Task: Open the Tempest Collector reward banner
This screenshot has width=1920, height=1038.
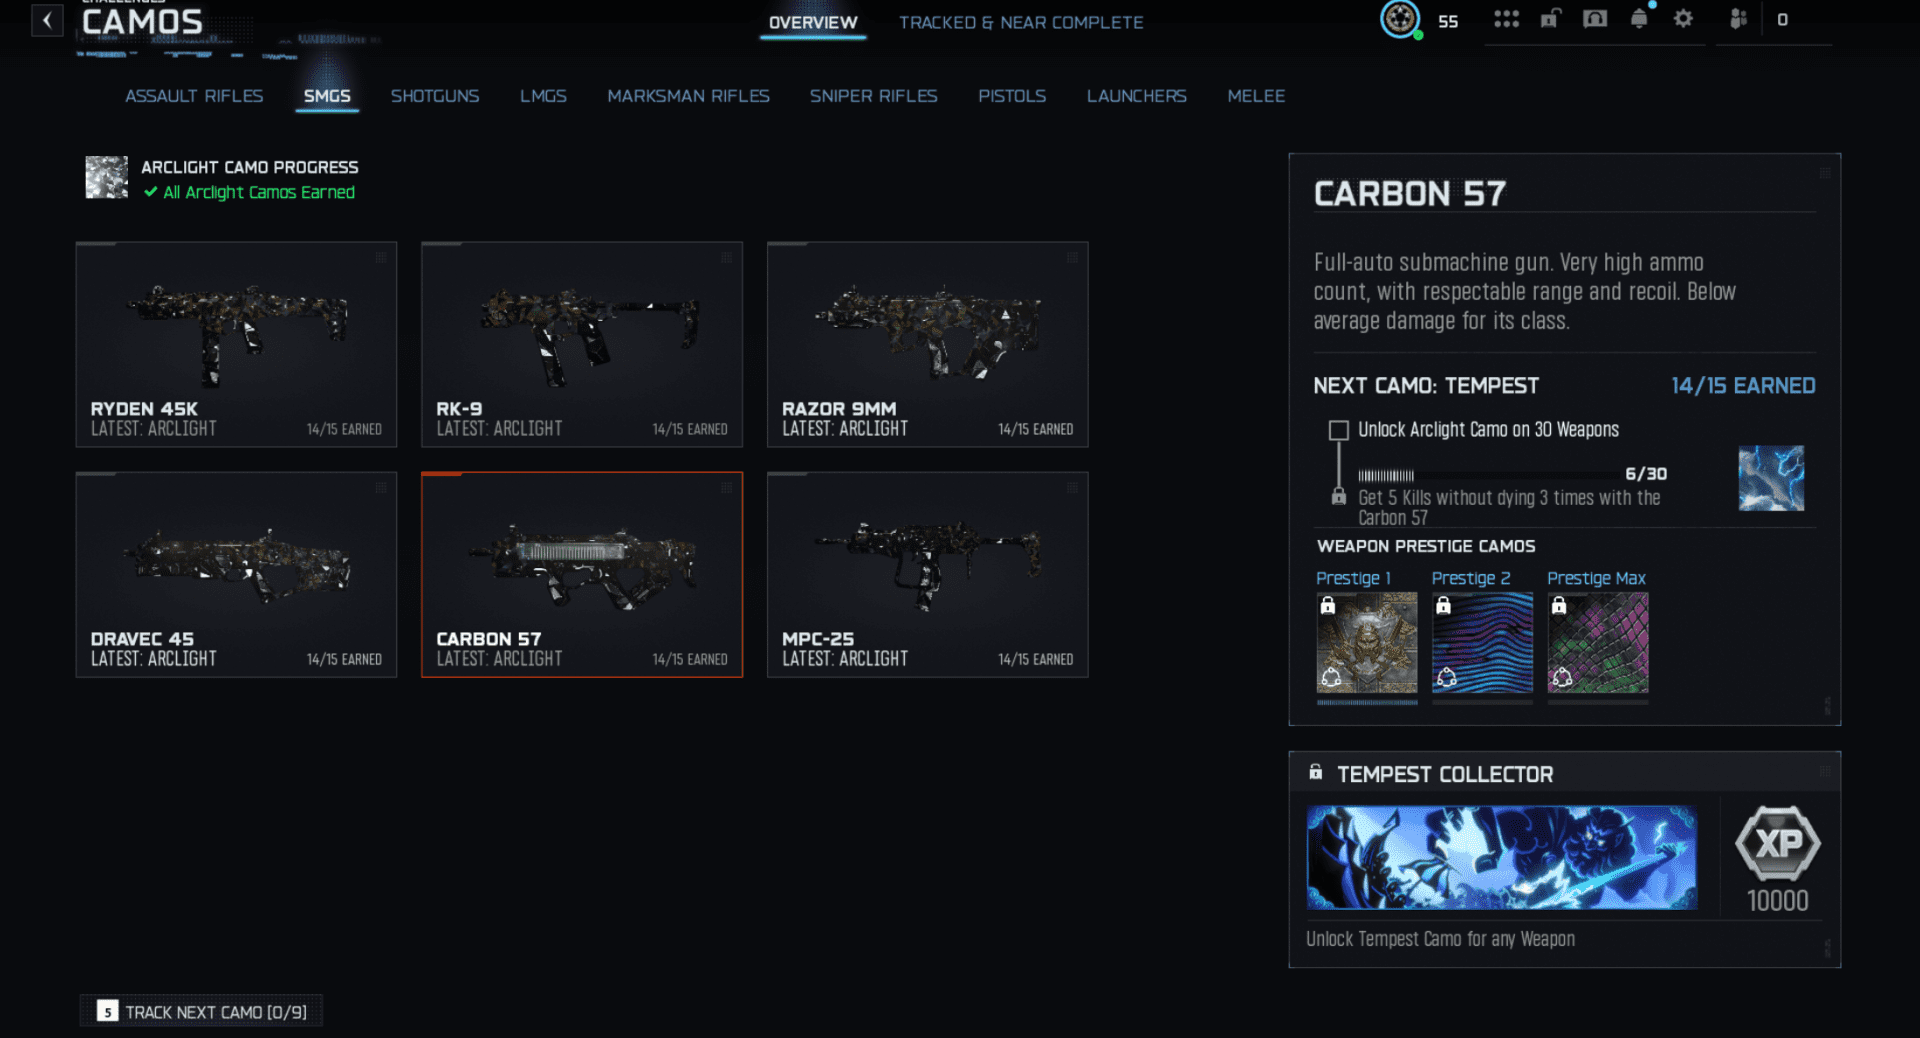Action: click(1501, 857)
